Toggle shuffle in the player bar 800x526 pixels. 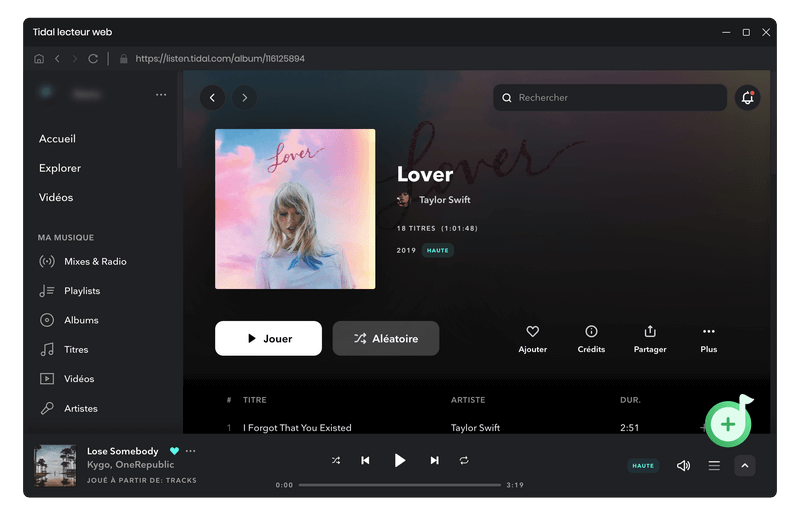336,460
